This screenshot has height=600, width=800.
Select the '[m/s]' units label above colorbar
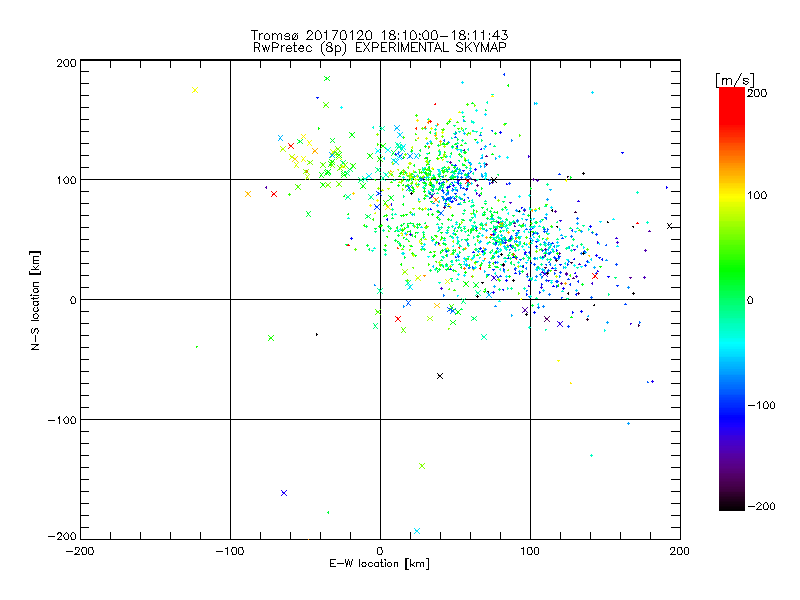click(x=735, y=80)
